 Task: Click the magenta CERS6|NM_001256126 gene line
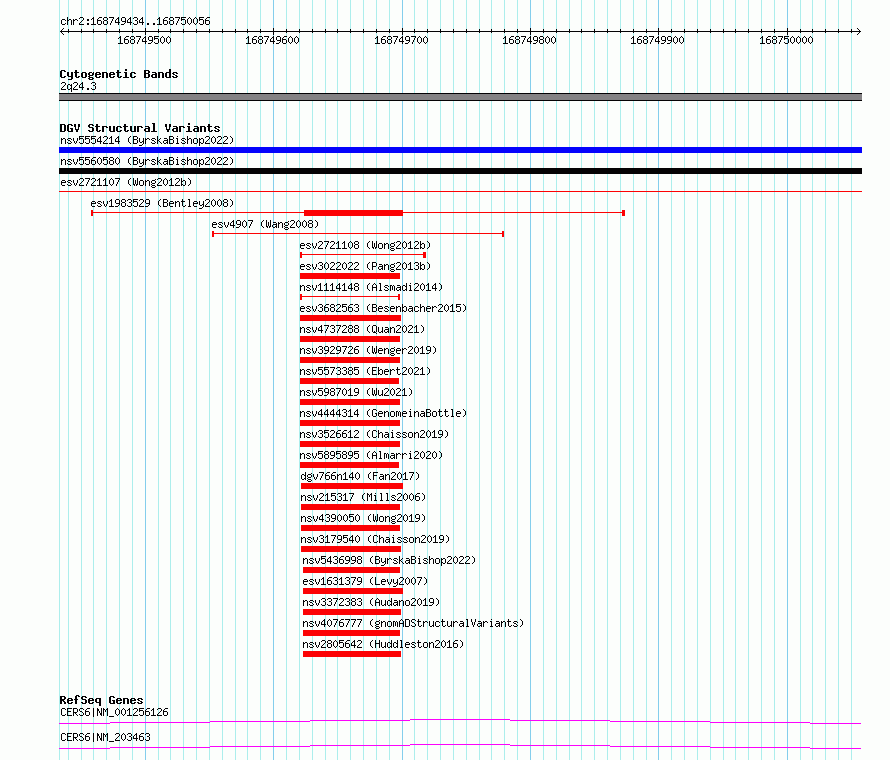point(460,721)
